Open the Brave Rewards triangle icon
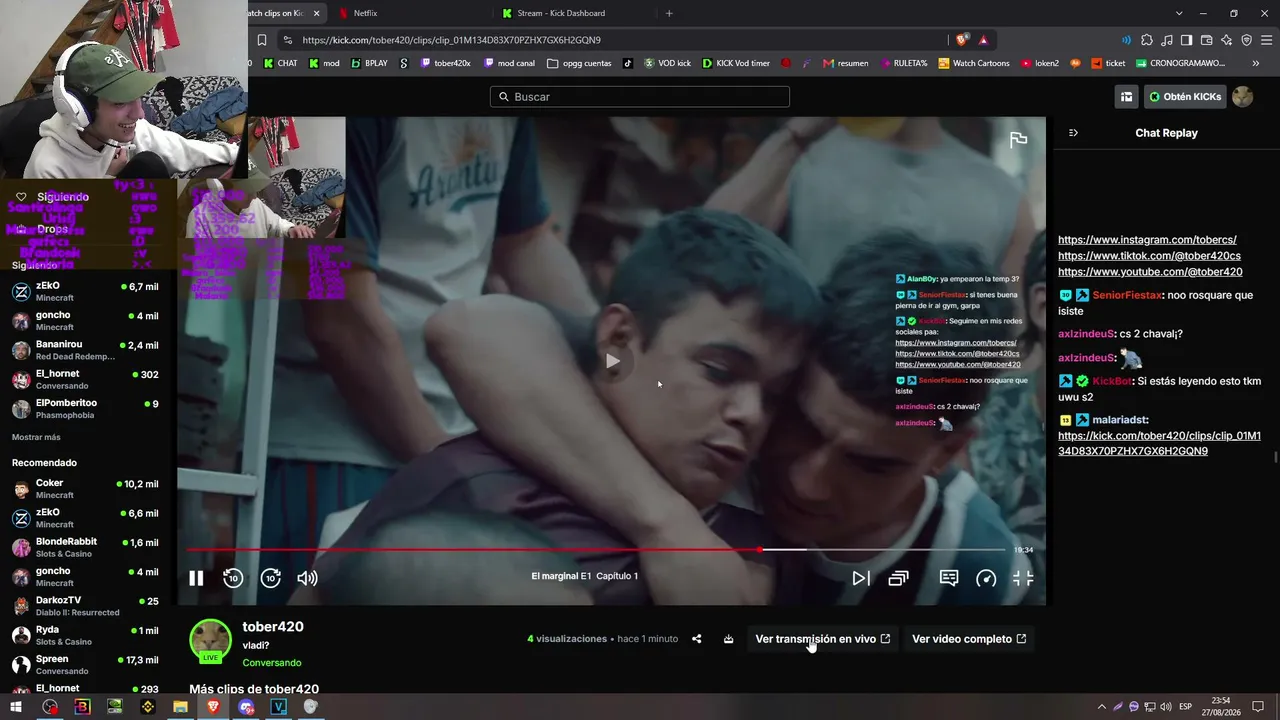 coord(984,40)
